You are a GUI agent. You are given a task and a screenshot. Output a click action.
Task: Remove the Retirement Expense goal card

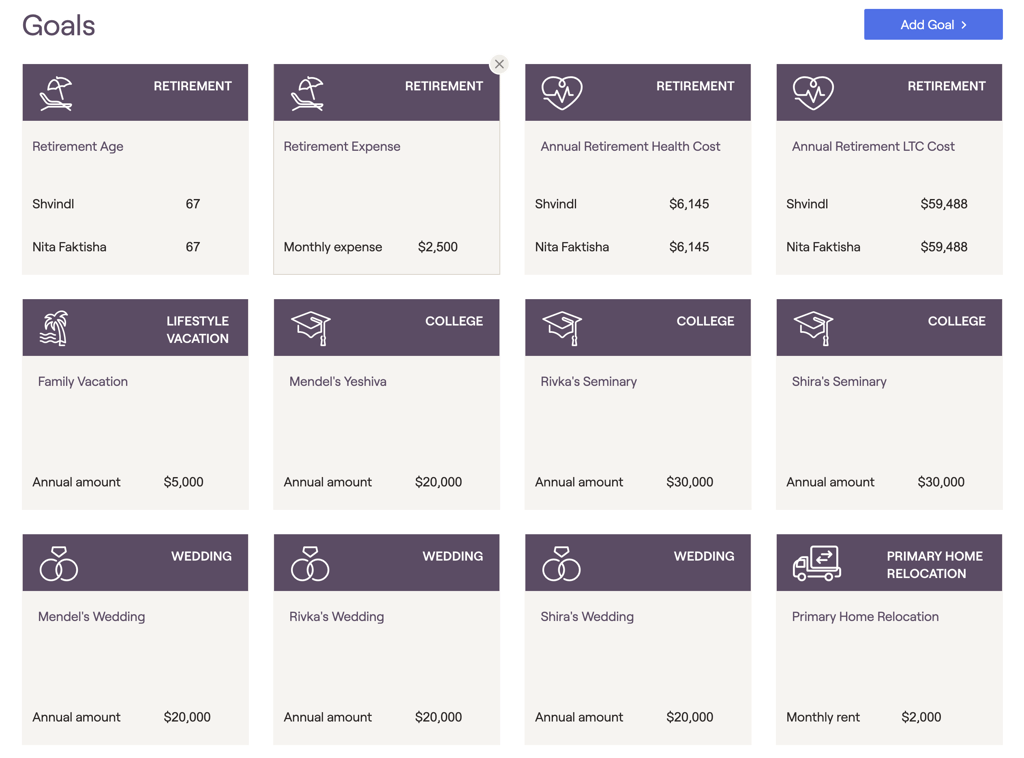pos(499,64)
